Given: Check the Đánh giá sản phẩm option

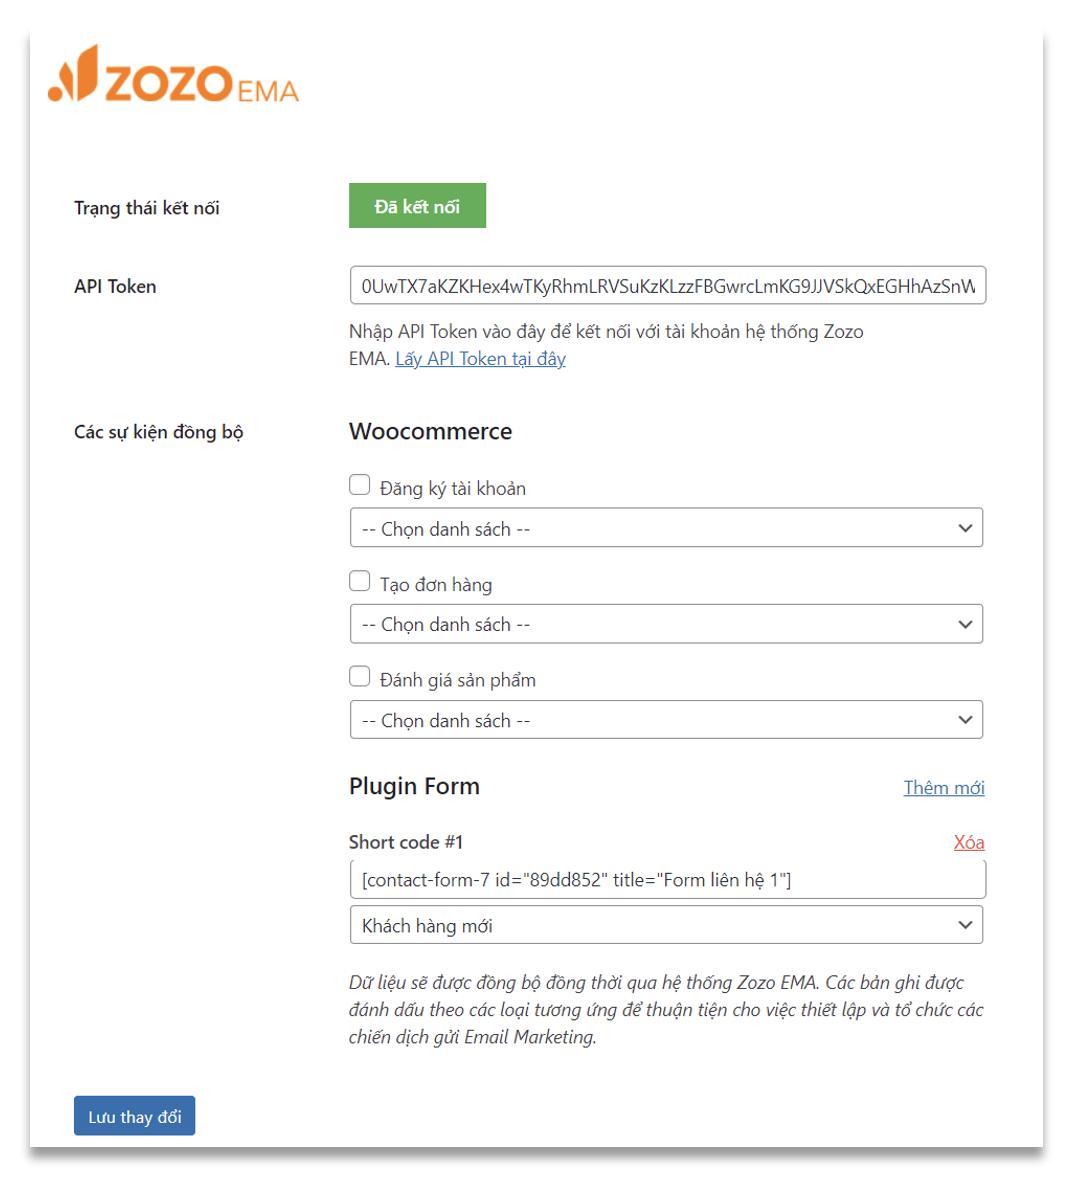Looking at the screenshot, I should point(360,676).
